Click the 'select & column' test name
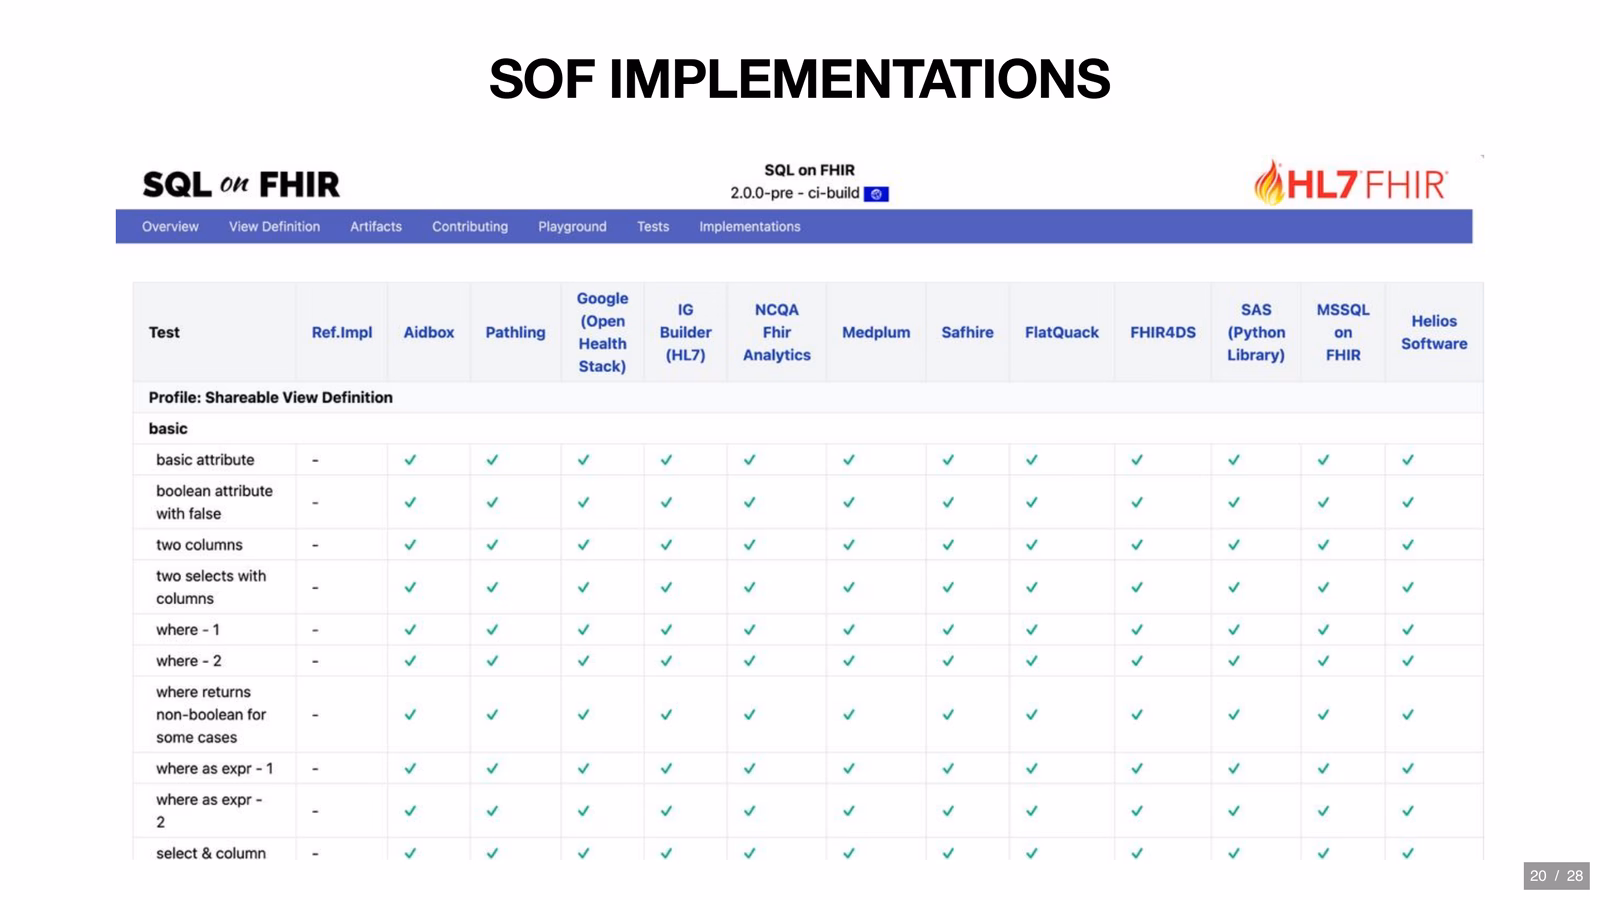This screenshot has height=900, width=1600. point(211,853)
